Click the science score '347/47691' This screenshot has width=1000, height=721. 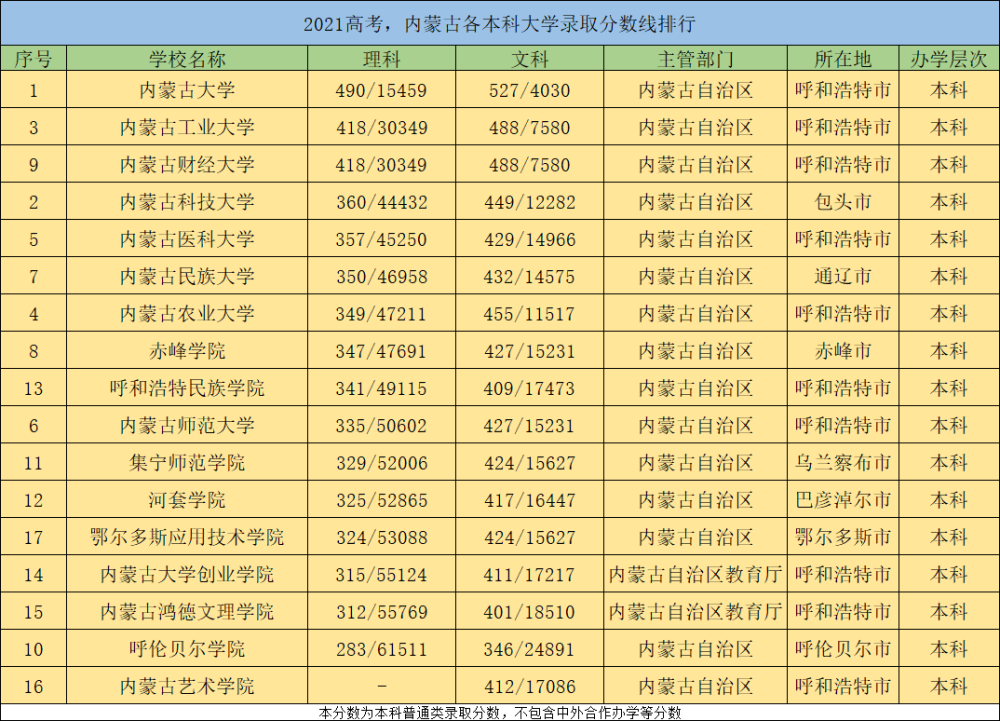381,351
